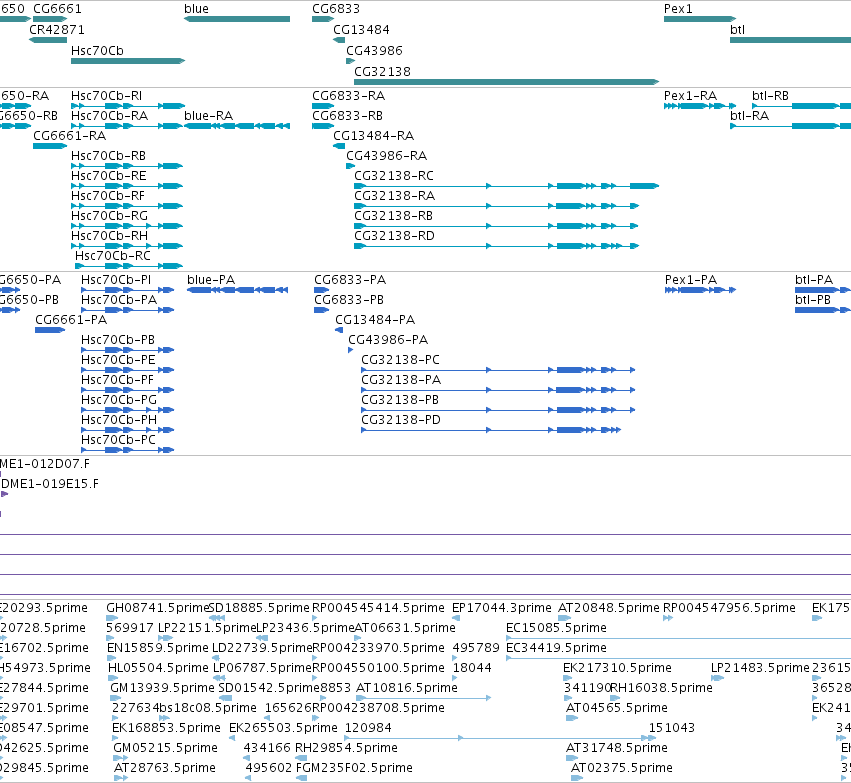Screen dimensions: 851x783
Task: Select protein btl-PB label
Action: pyautogui.click(x=813, y=300)
